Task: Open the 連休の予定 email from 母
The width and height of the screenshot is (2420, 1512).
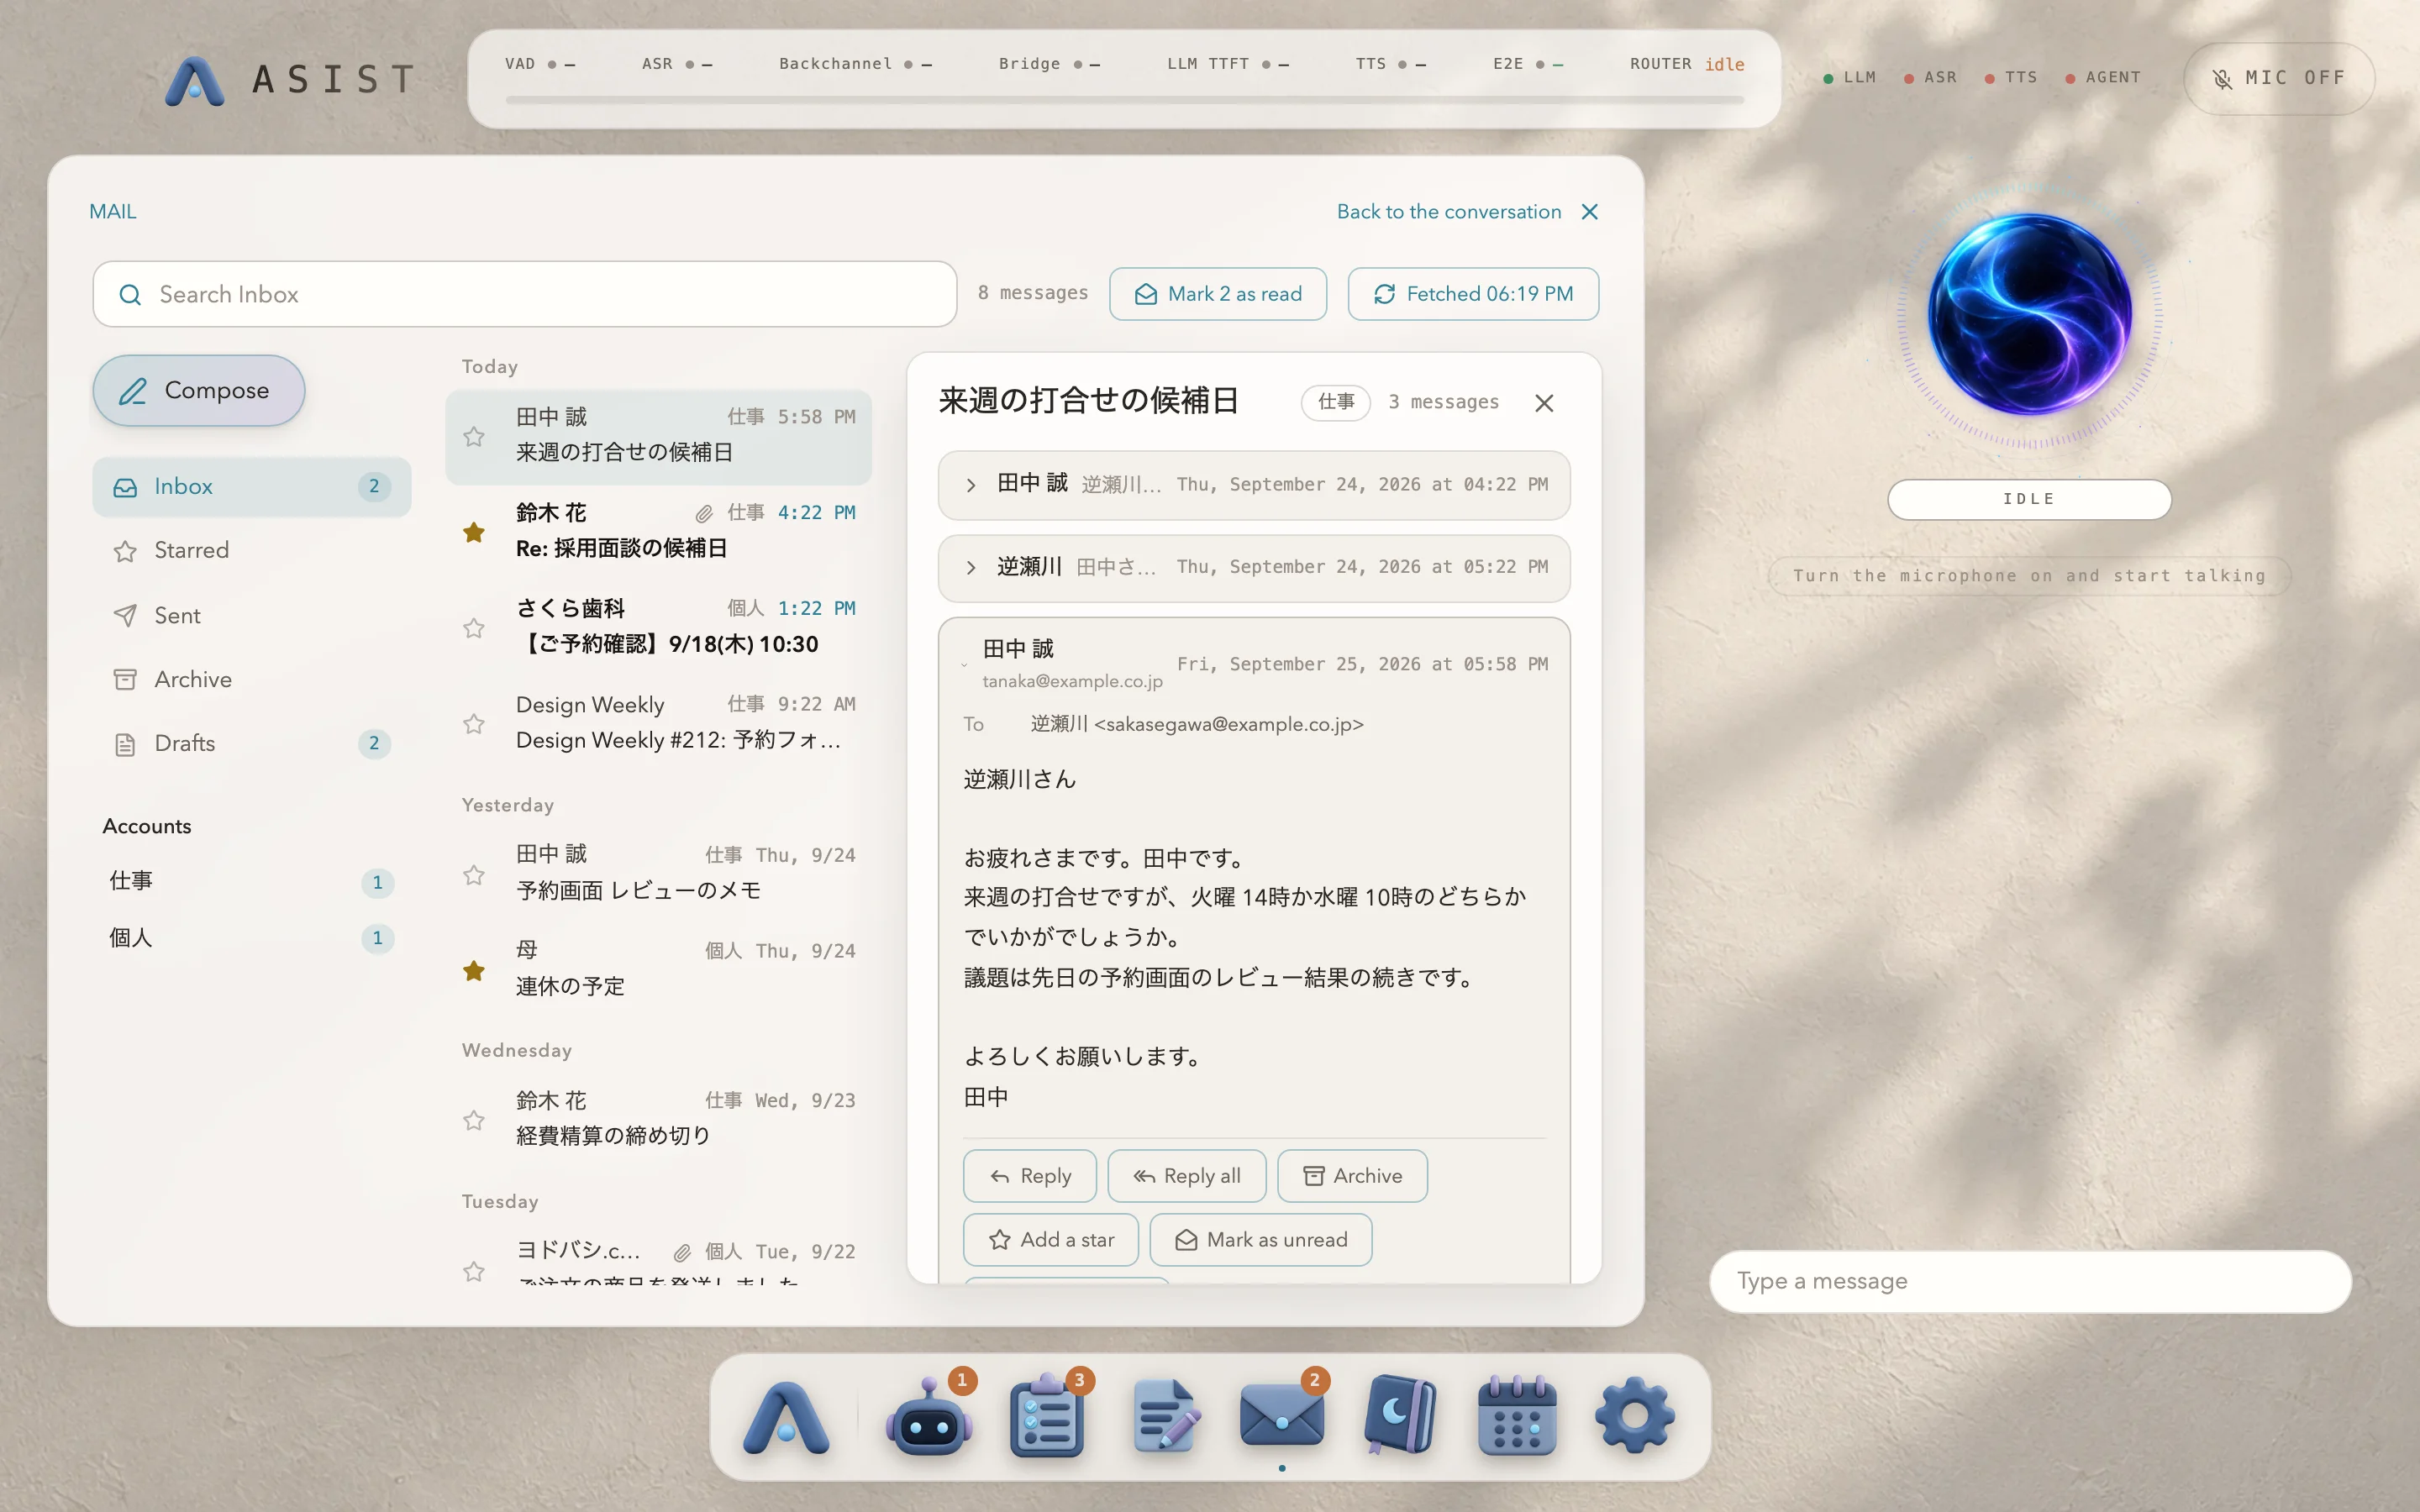Action: tap(658, 970)
